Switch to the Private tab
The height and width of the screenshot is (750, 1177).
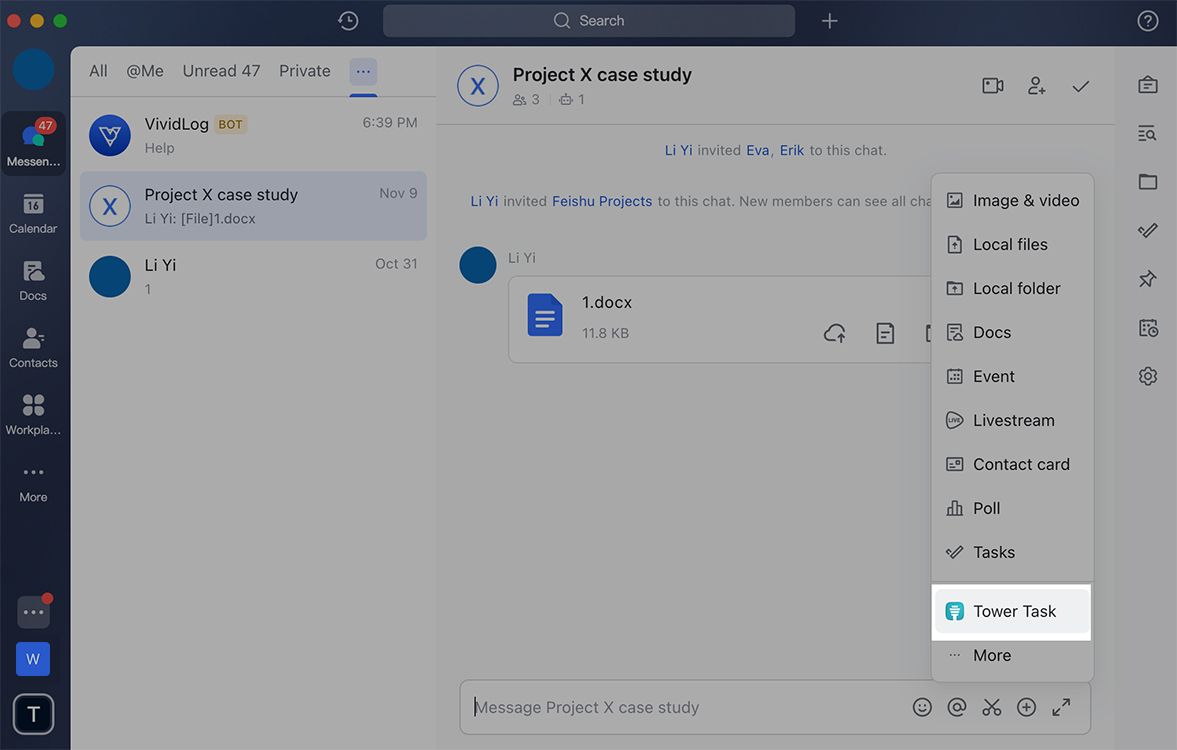pos(305,71)
